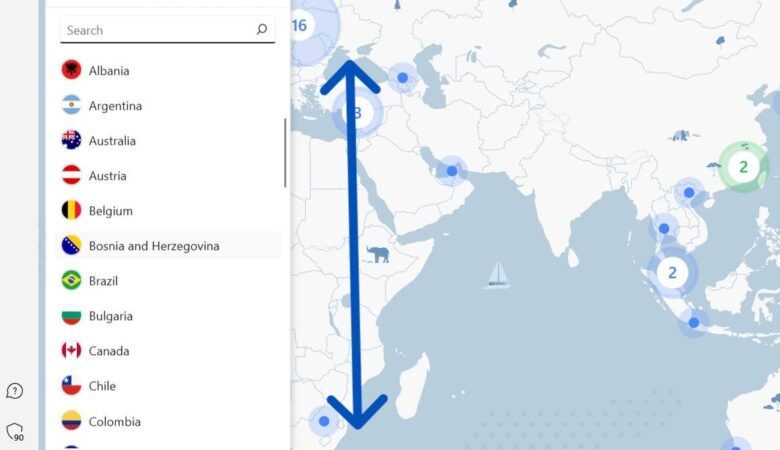The image size is (780, 450).
Task: Open the shield icon labeled 90
Action: [x=15, y=432]
